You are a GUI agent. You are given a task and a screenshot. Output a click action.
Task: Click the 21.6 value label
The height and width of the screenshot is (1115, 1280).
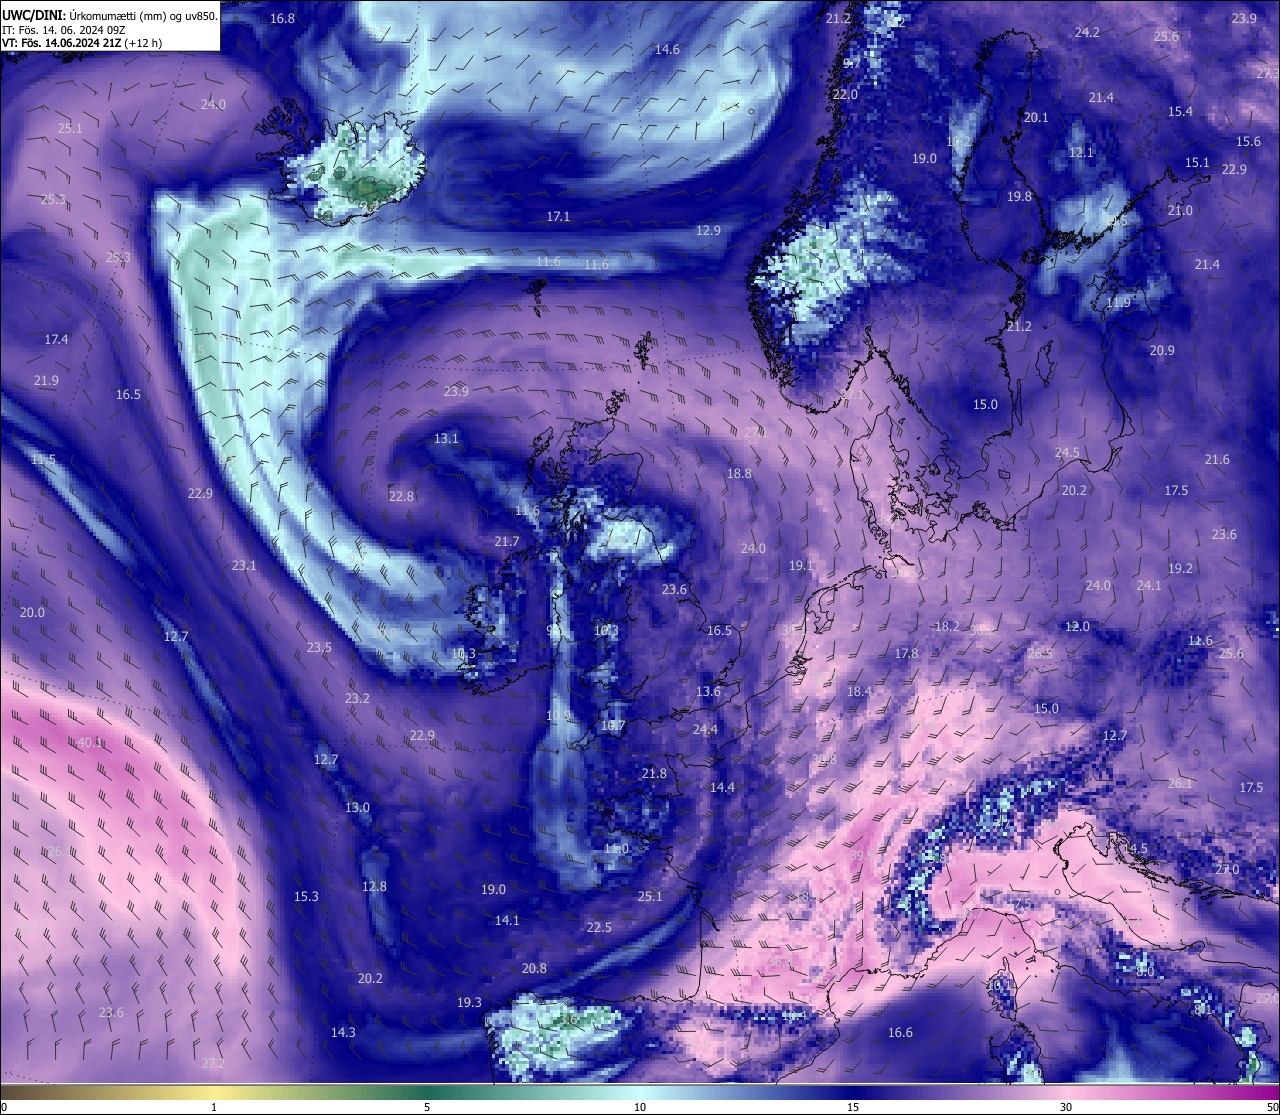[x=1217, y=459]
